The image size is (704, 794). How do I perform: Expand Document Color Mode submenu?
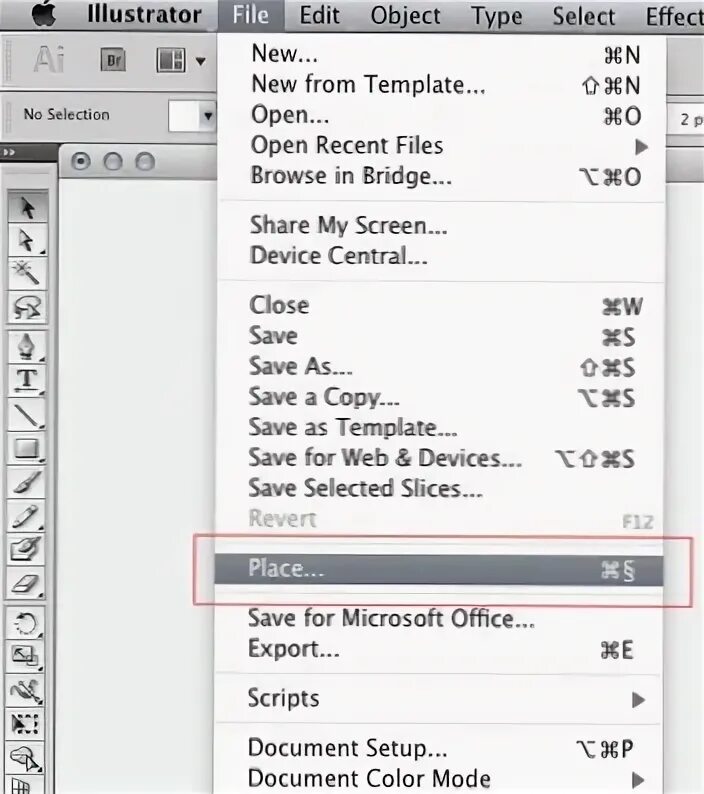pos(639,780)
